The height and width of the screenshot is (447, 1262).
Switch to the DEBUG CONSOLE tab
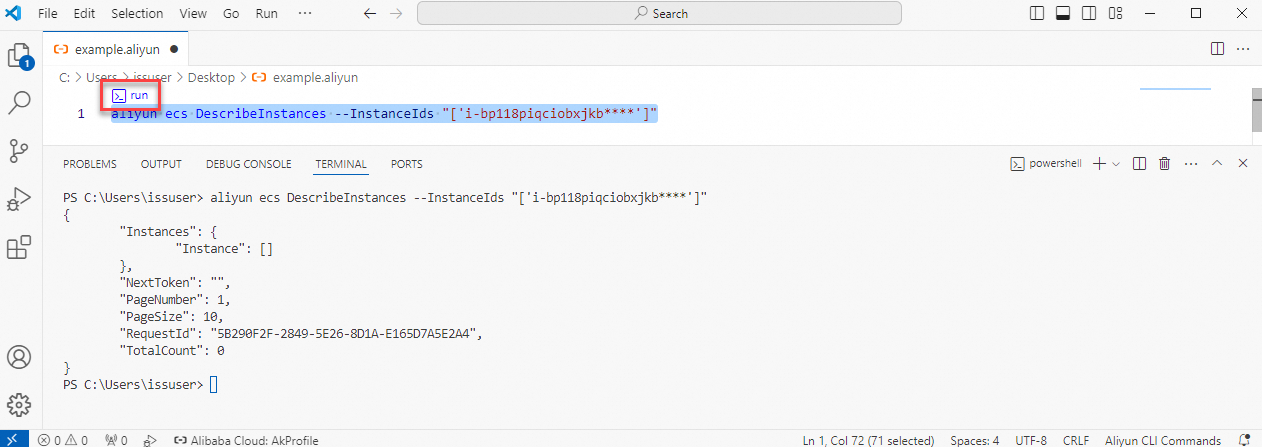(x=249, y=164)
